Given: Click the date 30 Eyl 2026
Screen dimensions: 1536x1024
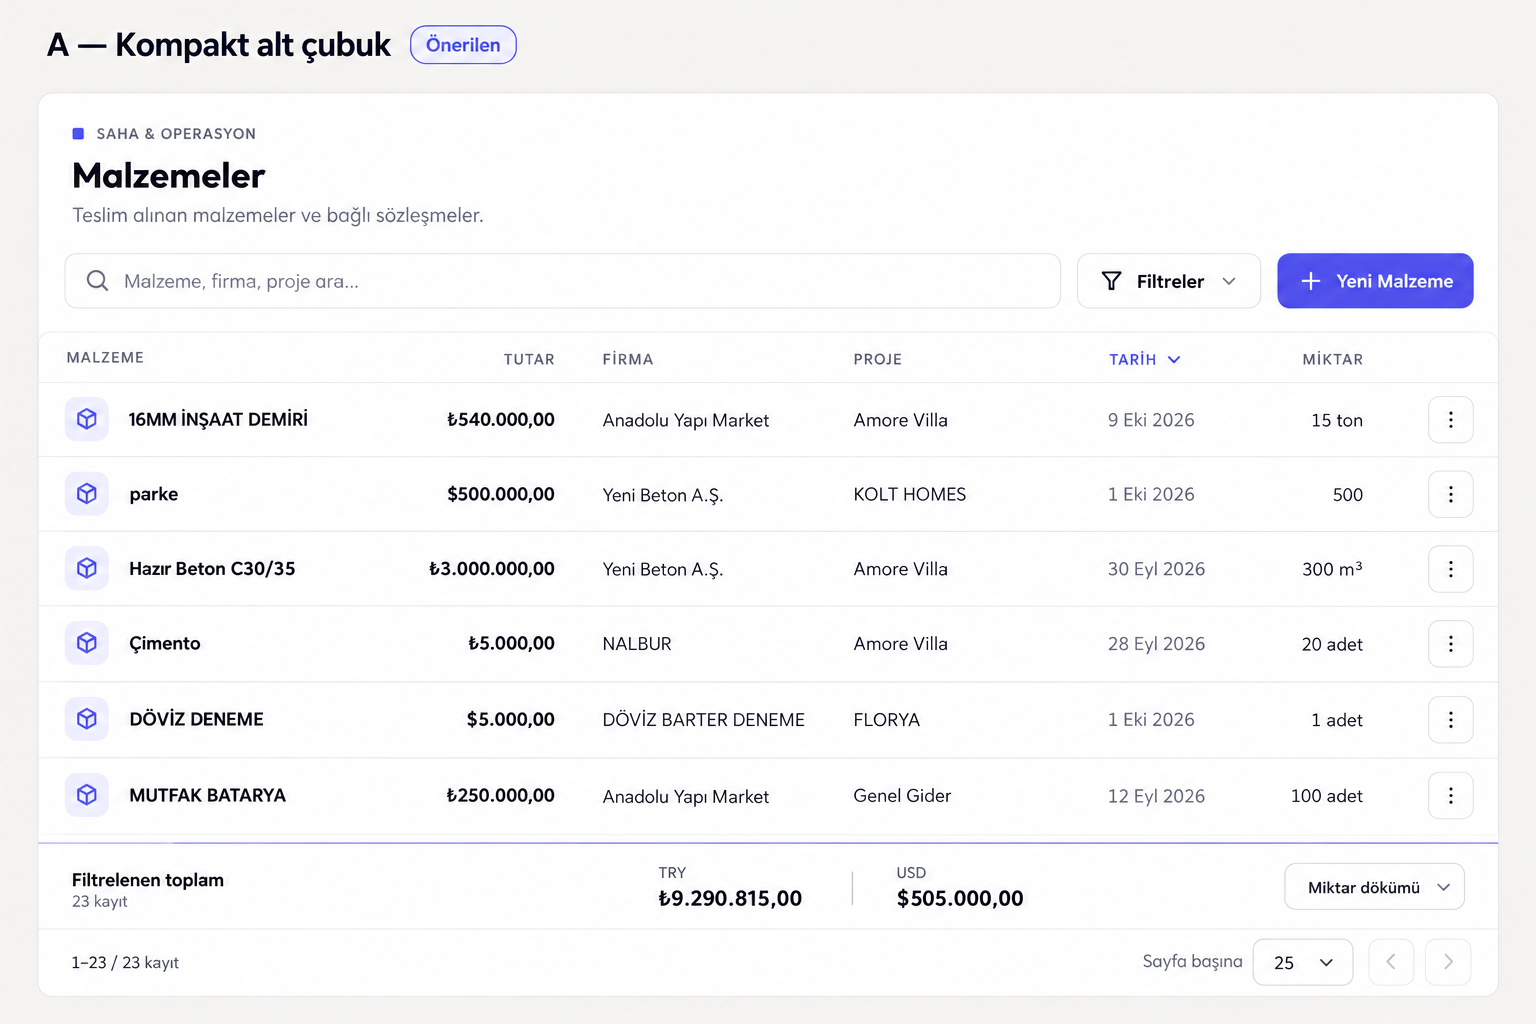Looking at the screenshot, I should [1156, 569].
